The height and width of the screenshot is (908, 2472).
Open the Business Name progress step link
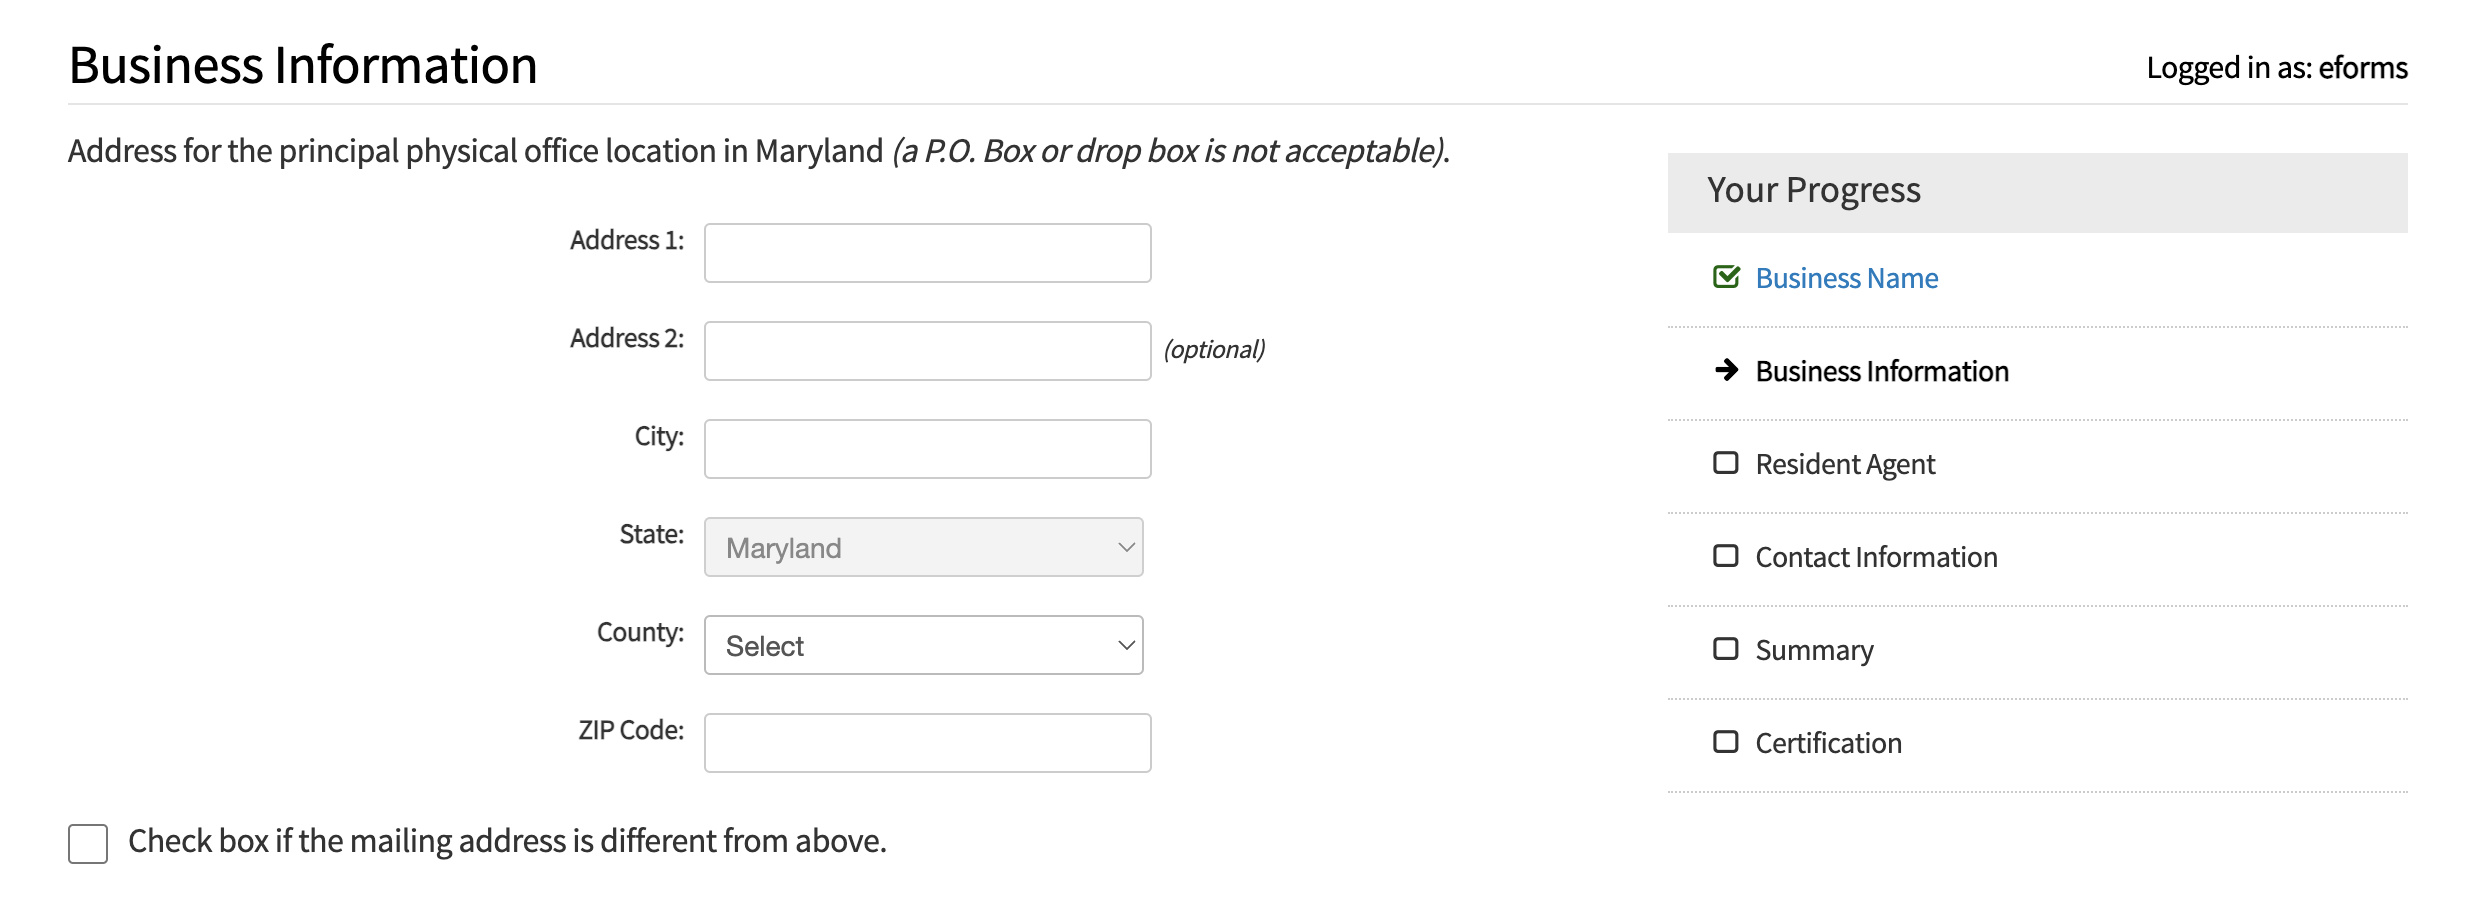click(1847, 278)
